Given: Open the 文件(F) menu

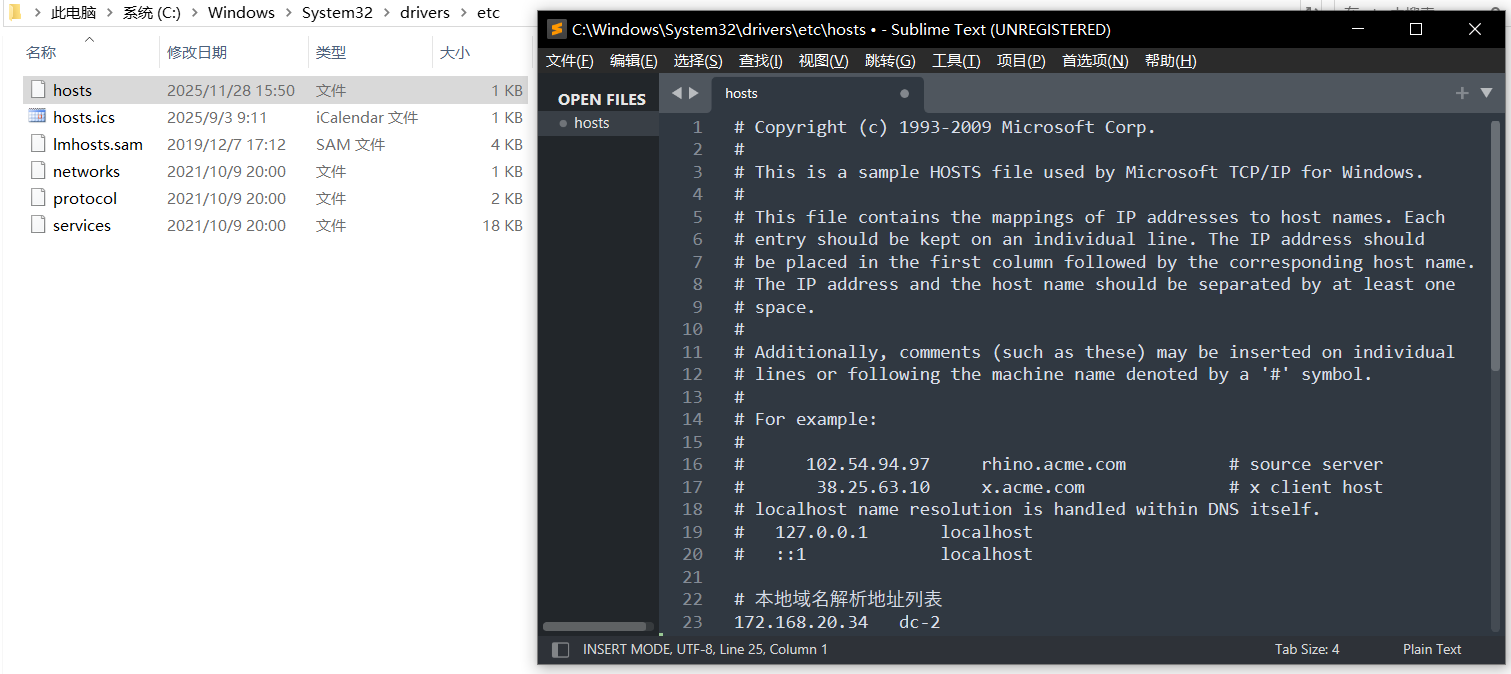Looking at the screenshot, I should tap(570, 61).
